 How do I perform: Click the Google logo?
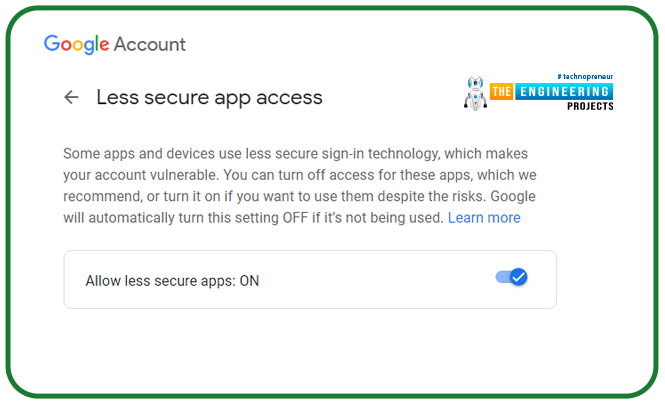pos(76,45)
